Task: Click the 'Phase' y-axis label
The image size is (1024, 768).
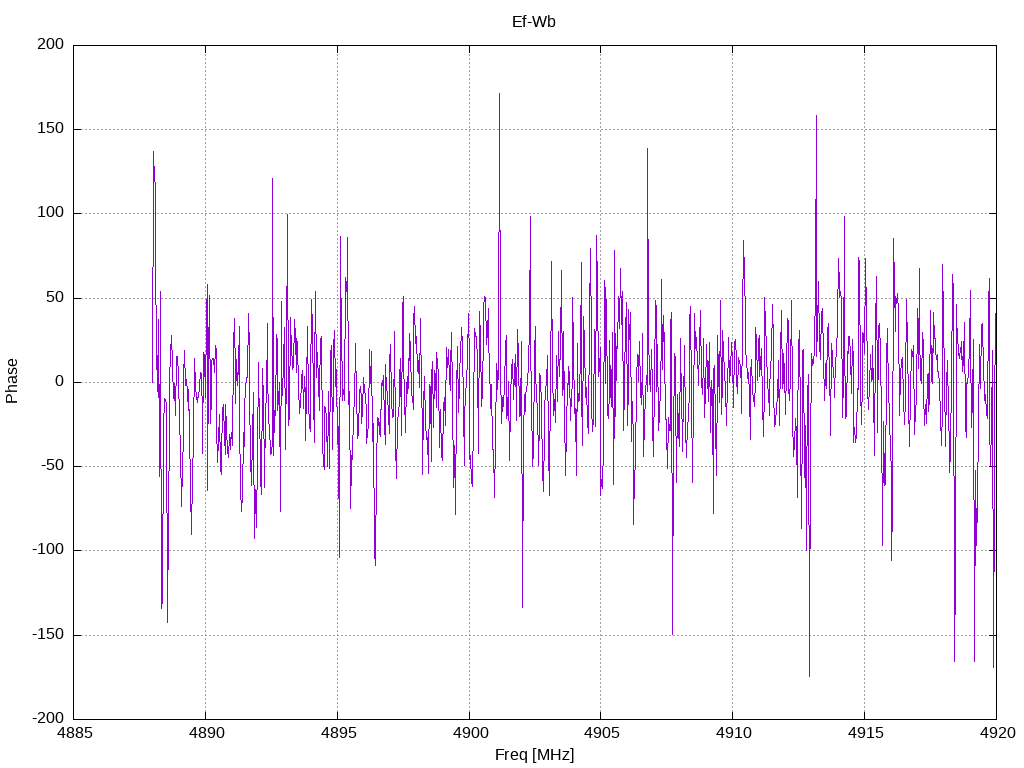Action: click(12, 381)
